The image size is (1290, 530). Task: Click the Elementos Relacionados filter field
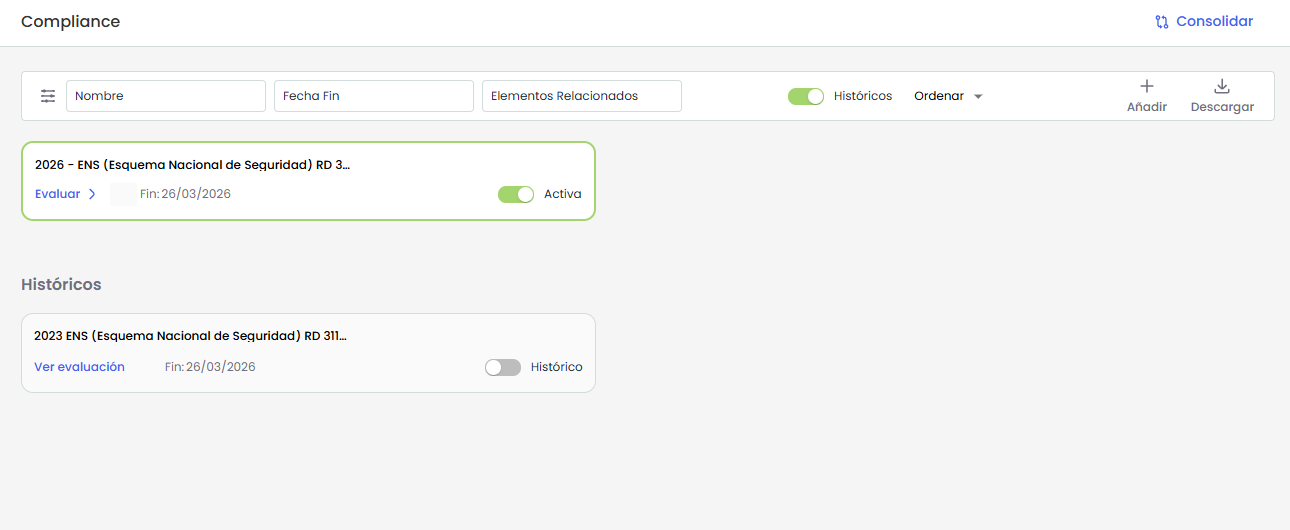click(x=581, y=96)
